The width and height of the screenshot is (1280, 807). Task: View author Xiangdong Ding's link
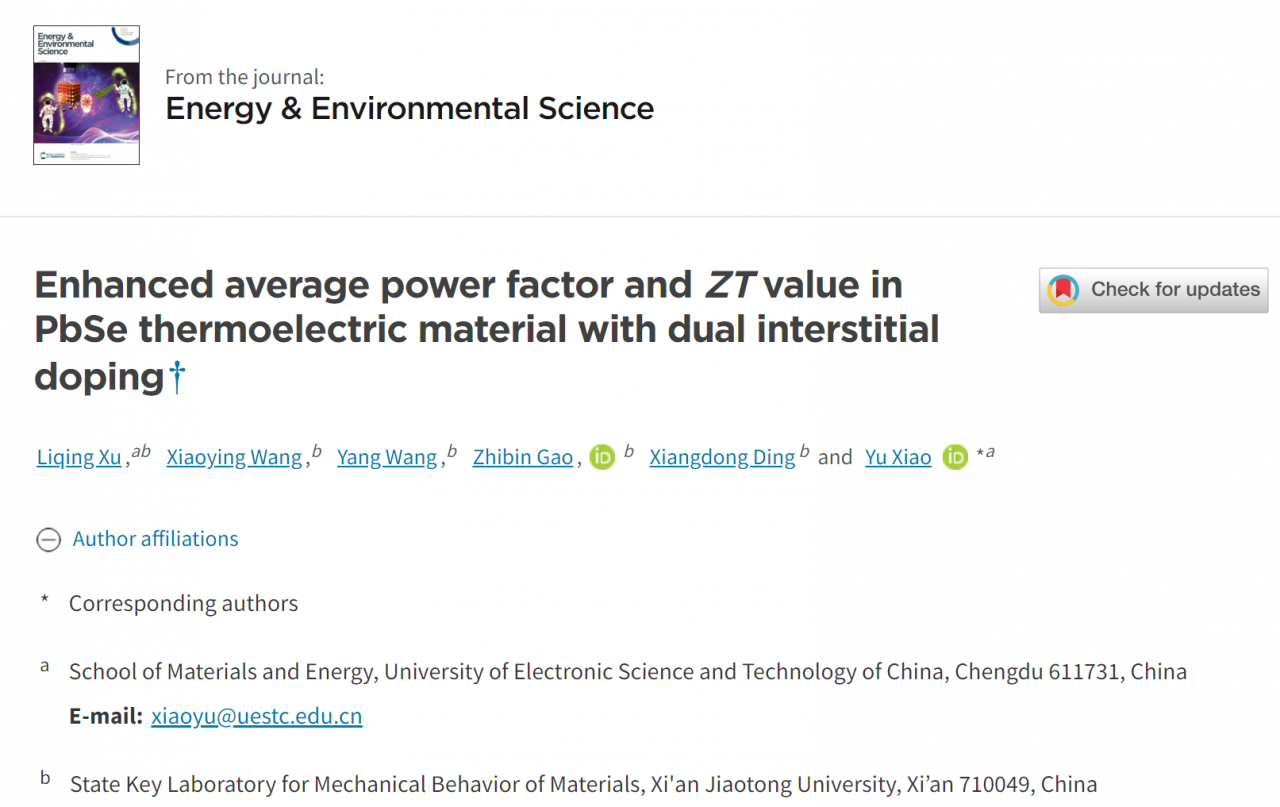[x=722, y=458]
